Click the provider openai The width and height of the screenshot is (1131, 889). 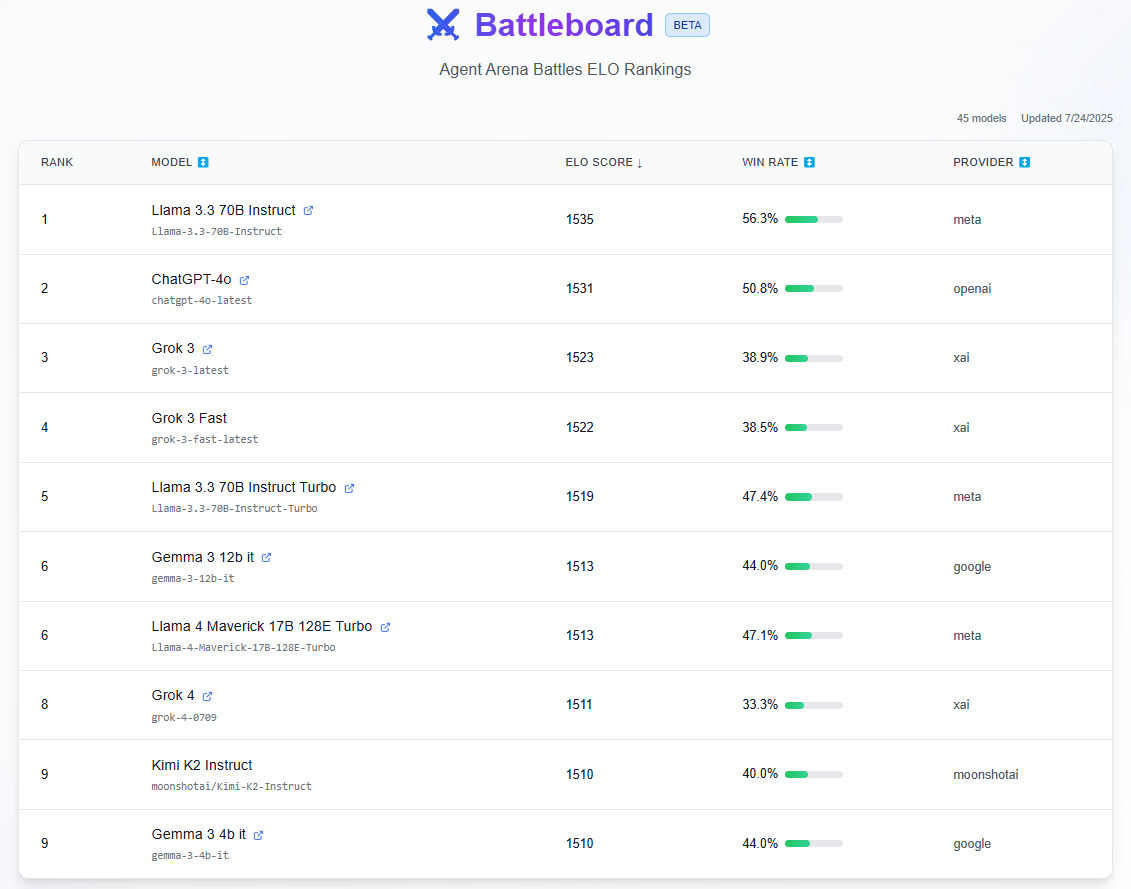[972, 289]
